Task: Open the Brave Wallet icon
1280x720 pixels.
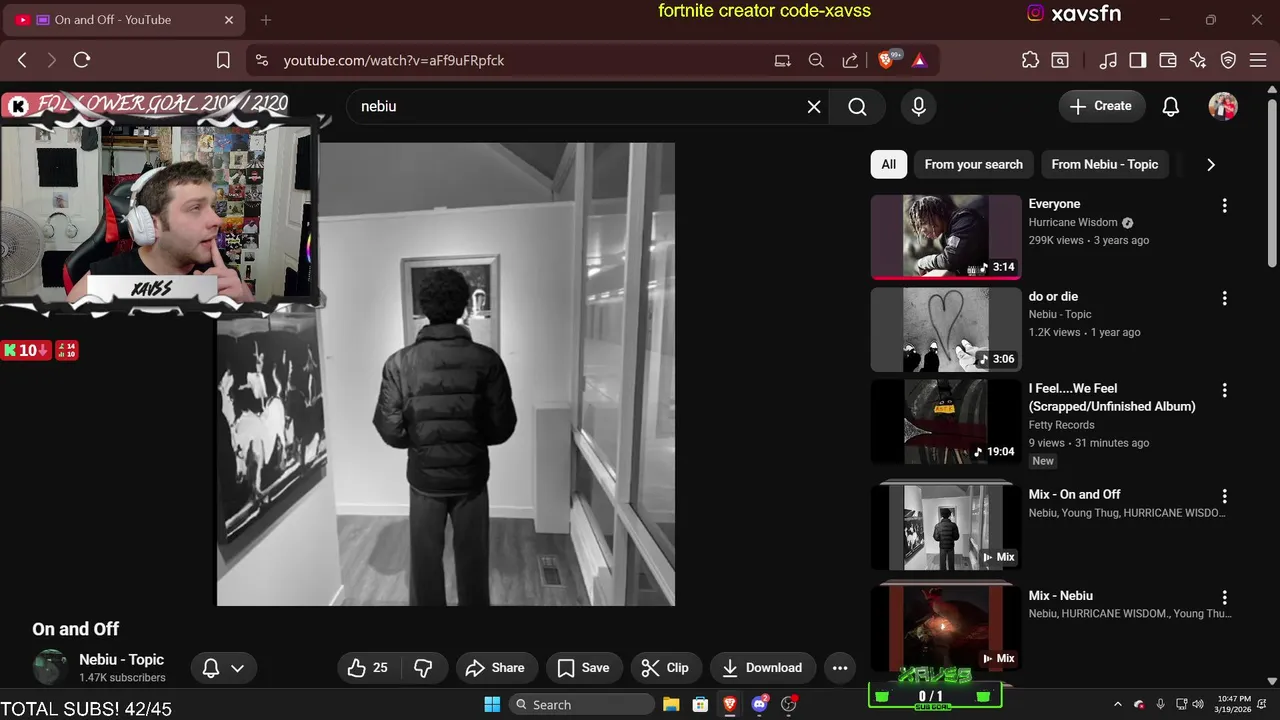Action: tap(1167, 60)
